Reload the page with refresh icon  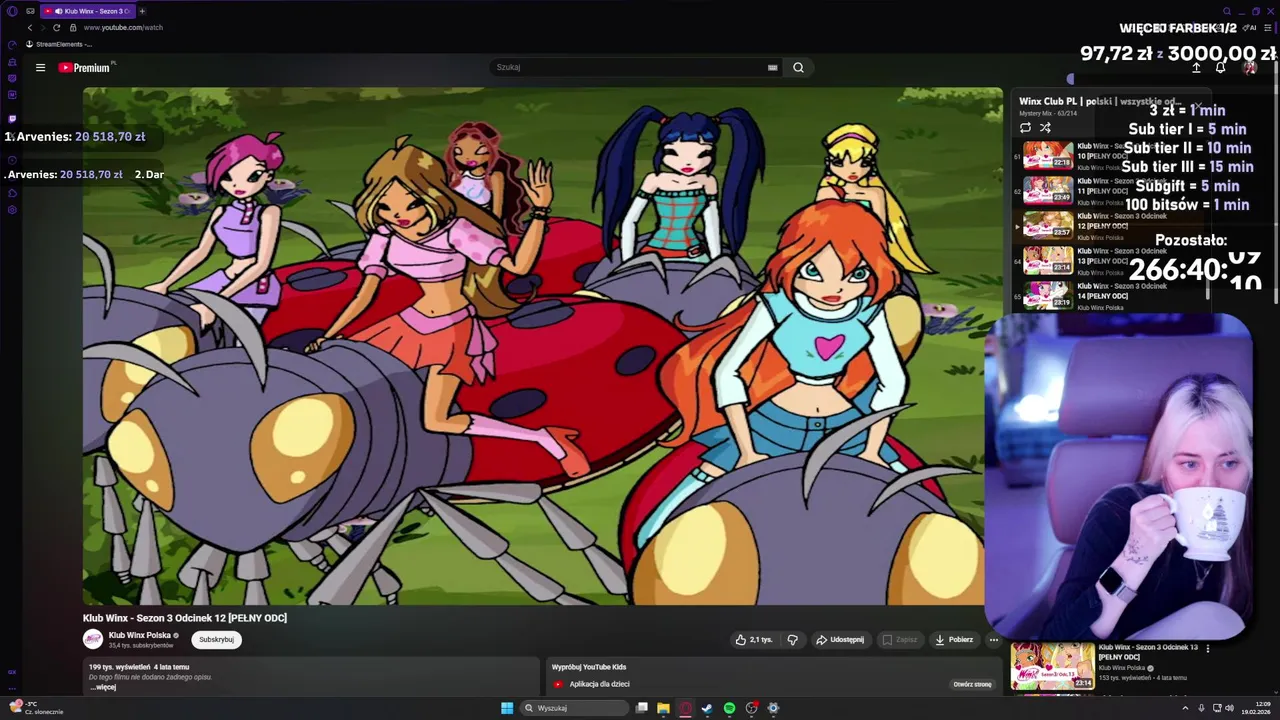56,28
